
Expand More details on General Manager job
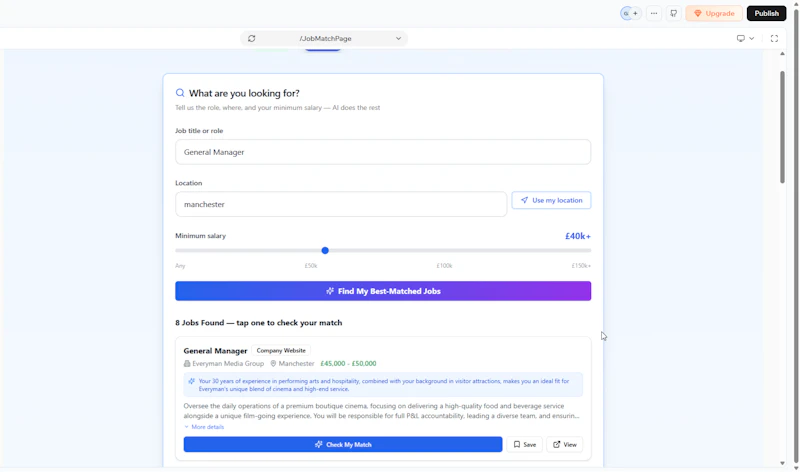204,427
